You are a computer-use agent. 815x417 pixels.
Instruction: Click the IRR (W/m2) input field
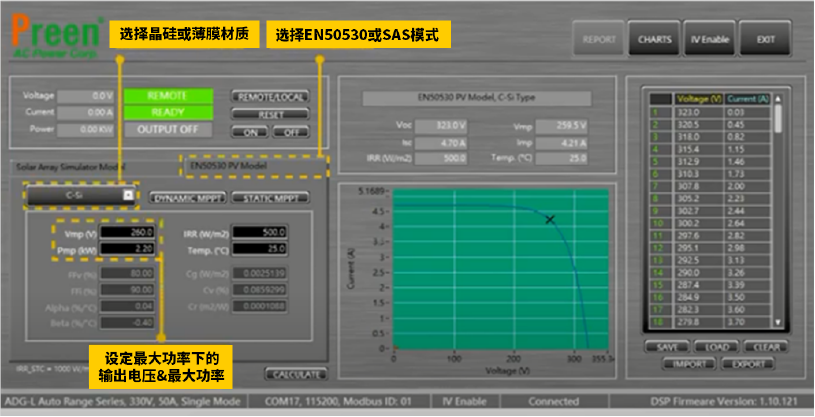[x=263, y=233]
